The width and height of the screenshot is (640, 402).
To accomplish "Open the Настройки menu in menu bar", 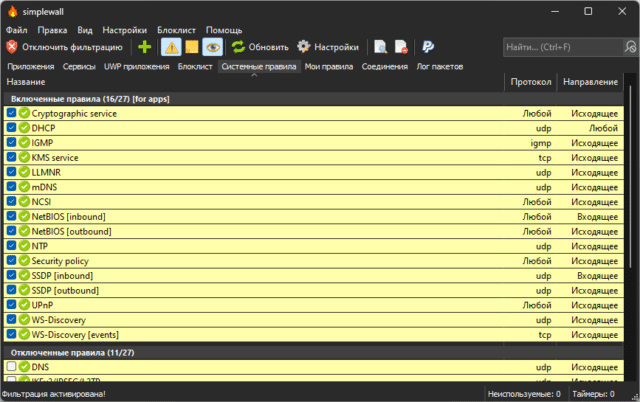I will 124,30.
